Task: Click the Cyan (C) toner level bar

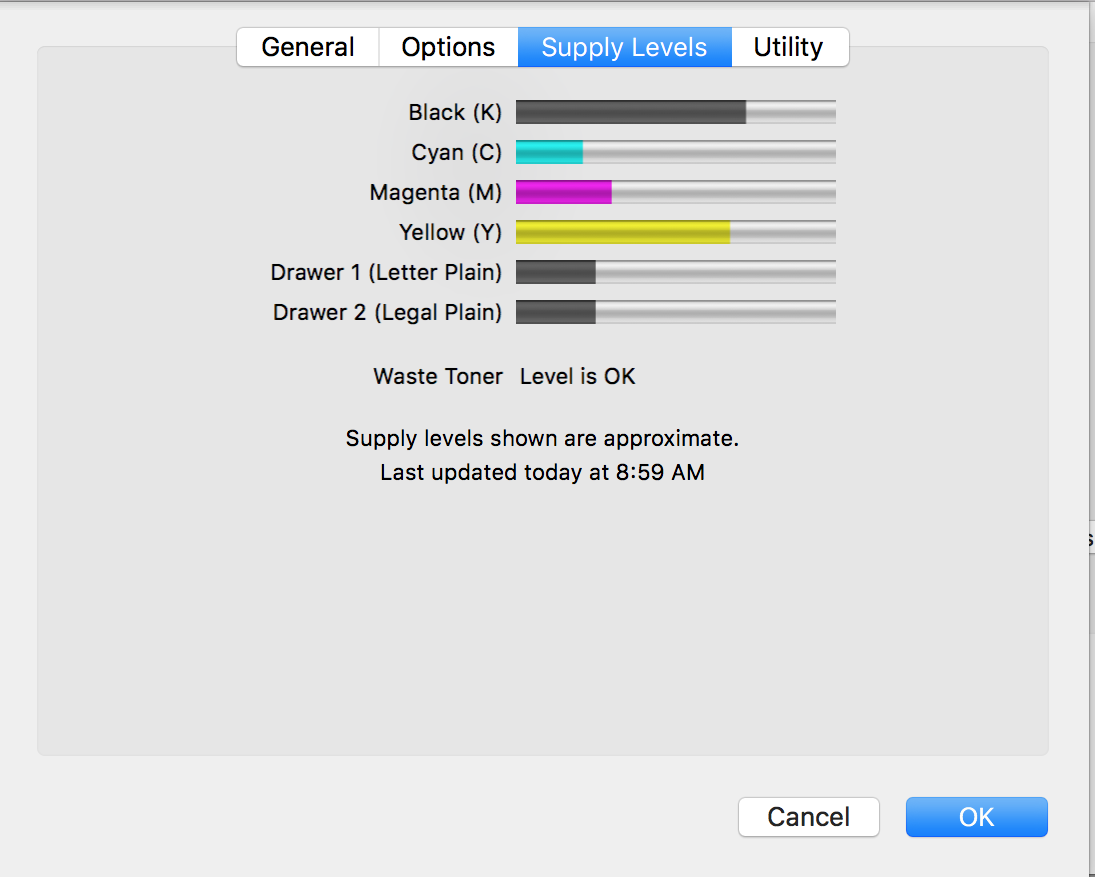Action: tap(675, 152)
